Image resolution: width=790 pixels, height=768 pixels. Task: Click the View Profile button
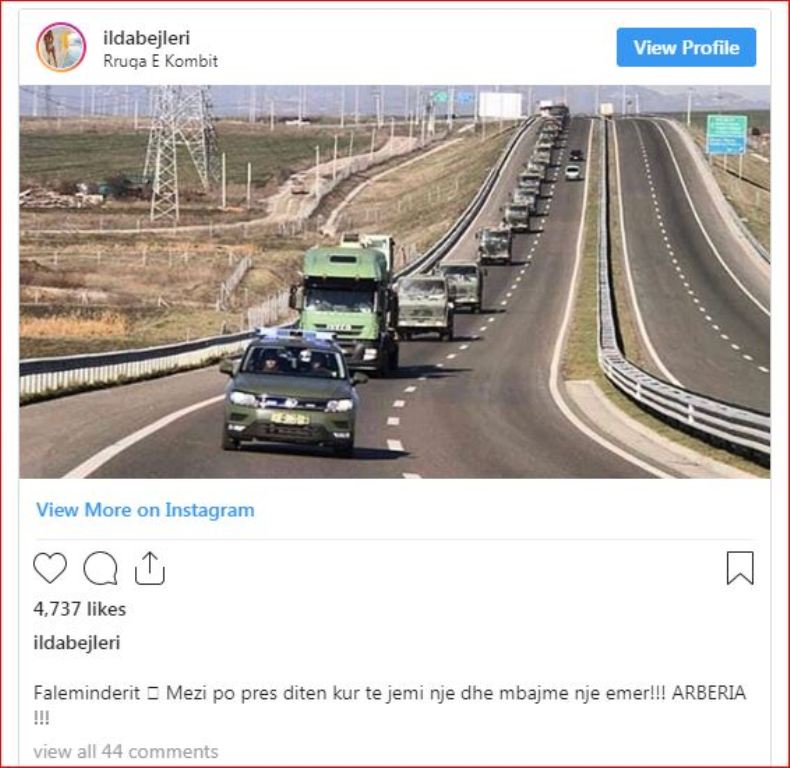[x=686, y=47]
